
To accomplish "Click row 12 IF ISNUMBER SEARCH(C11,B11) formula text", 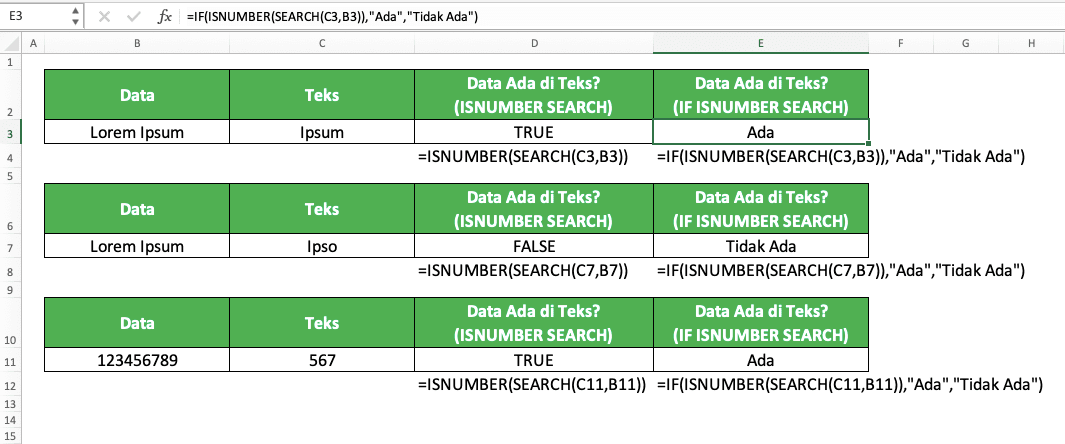I will pyautogui.click(x=850, y=386).
